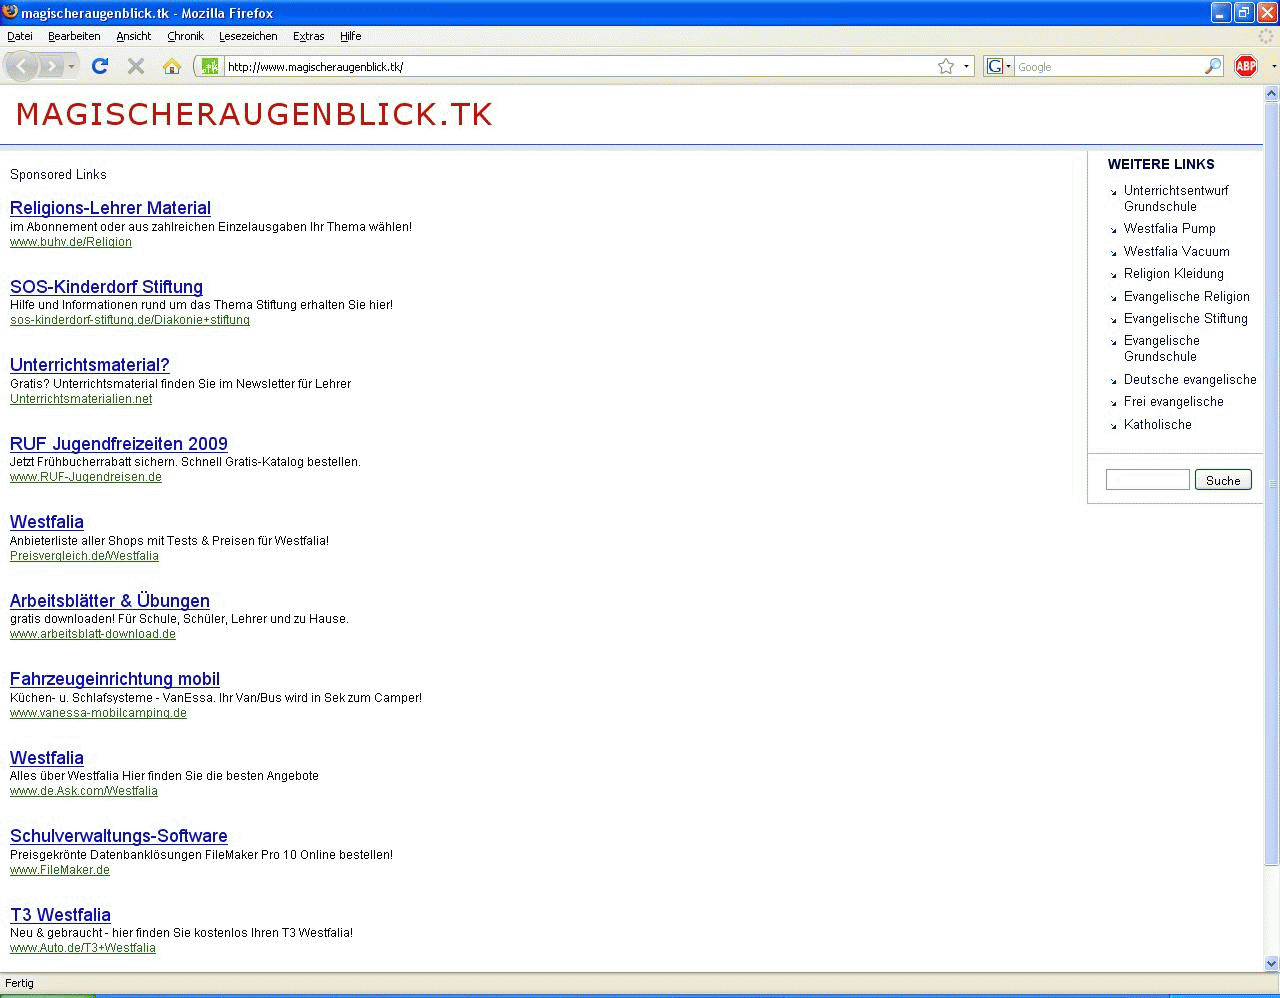1280x998 pixels.
Task: Select Katholische sidebar link
Action: pyautogui.click(x=1158, y=425)
